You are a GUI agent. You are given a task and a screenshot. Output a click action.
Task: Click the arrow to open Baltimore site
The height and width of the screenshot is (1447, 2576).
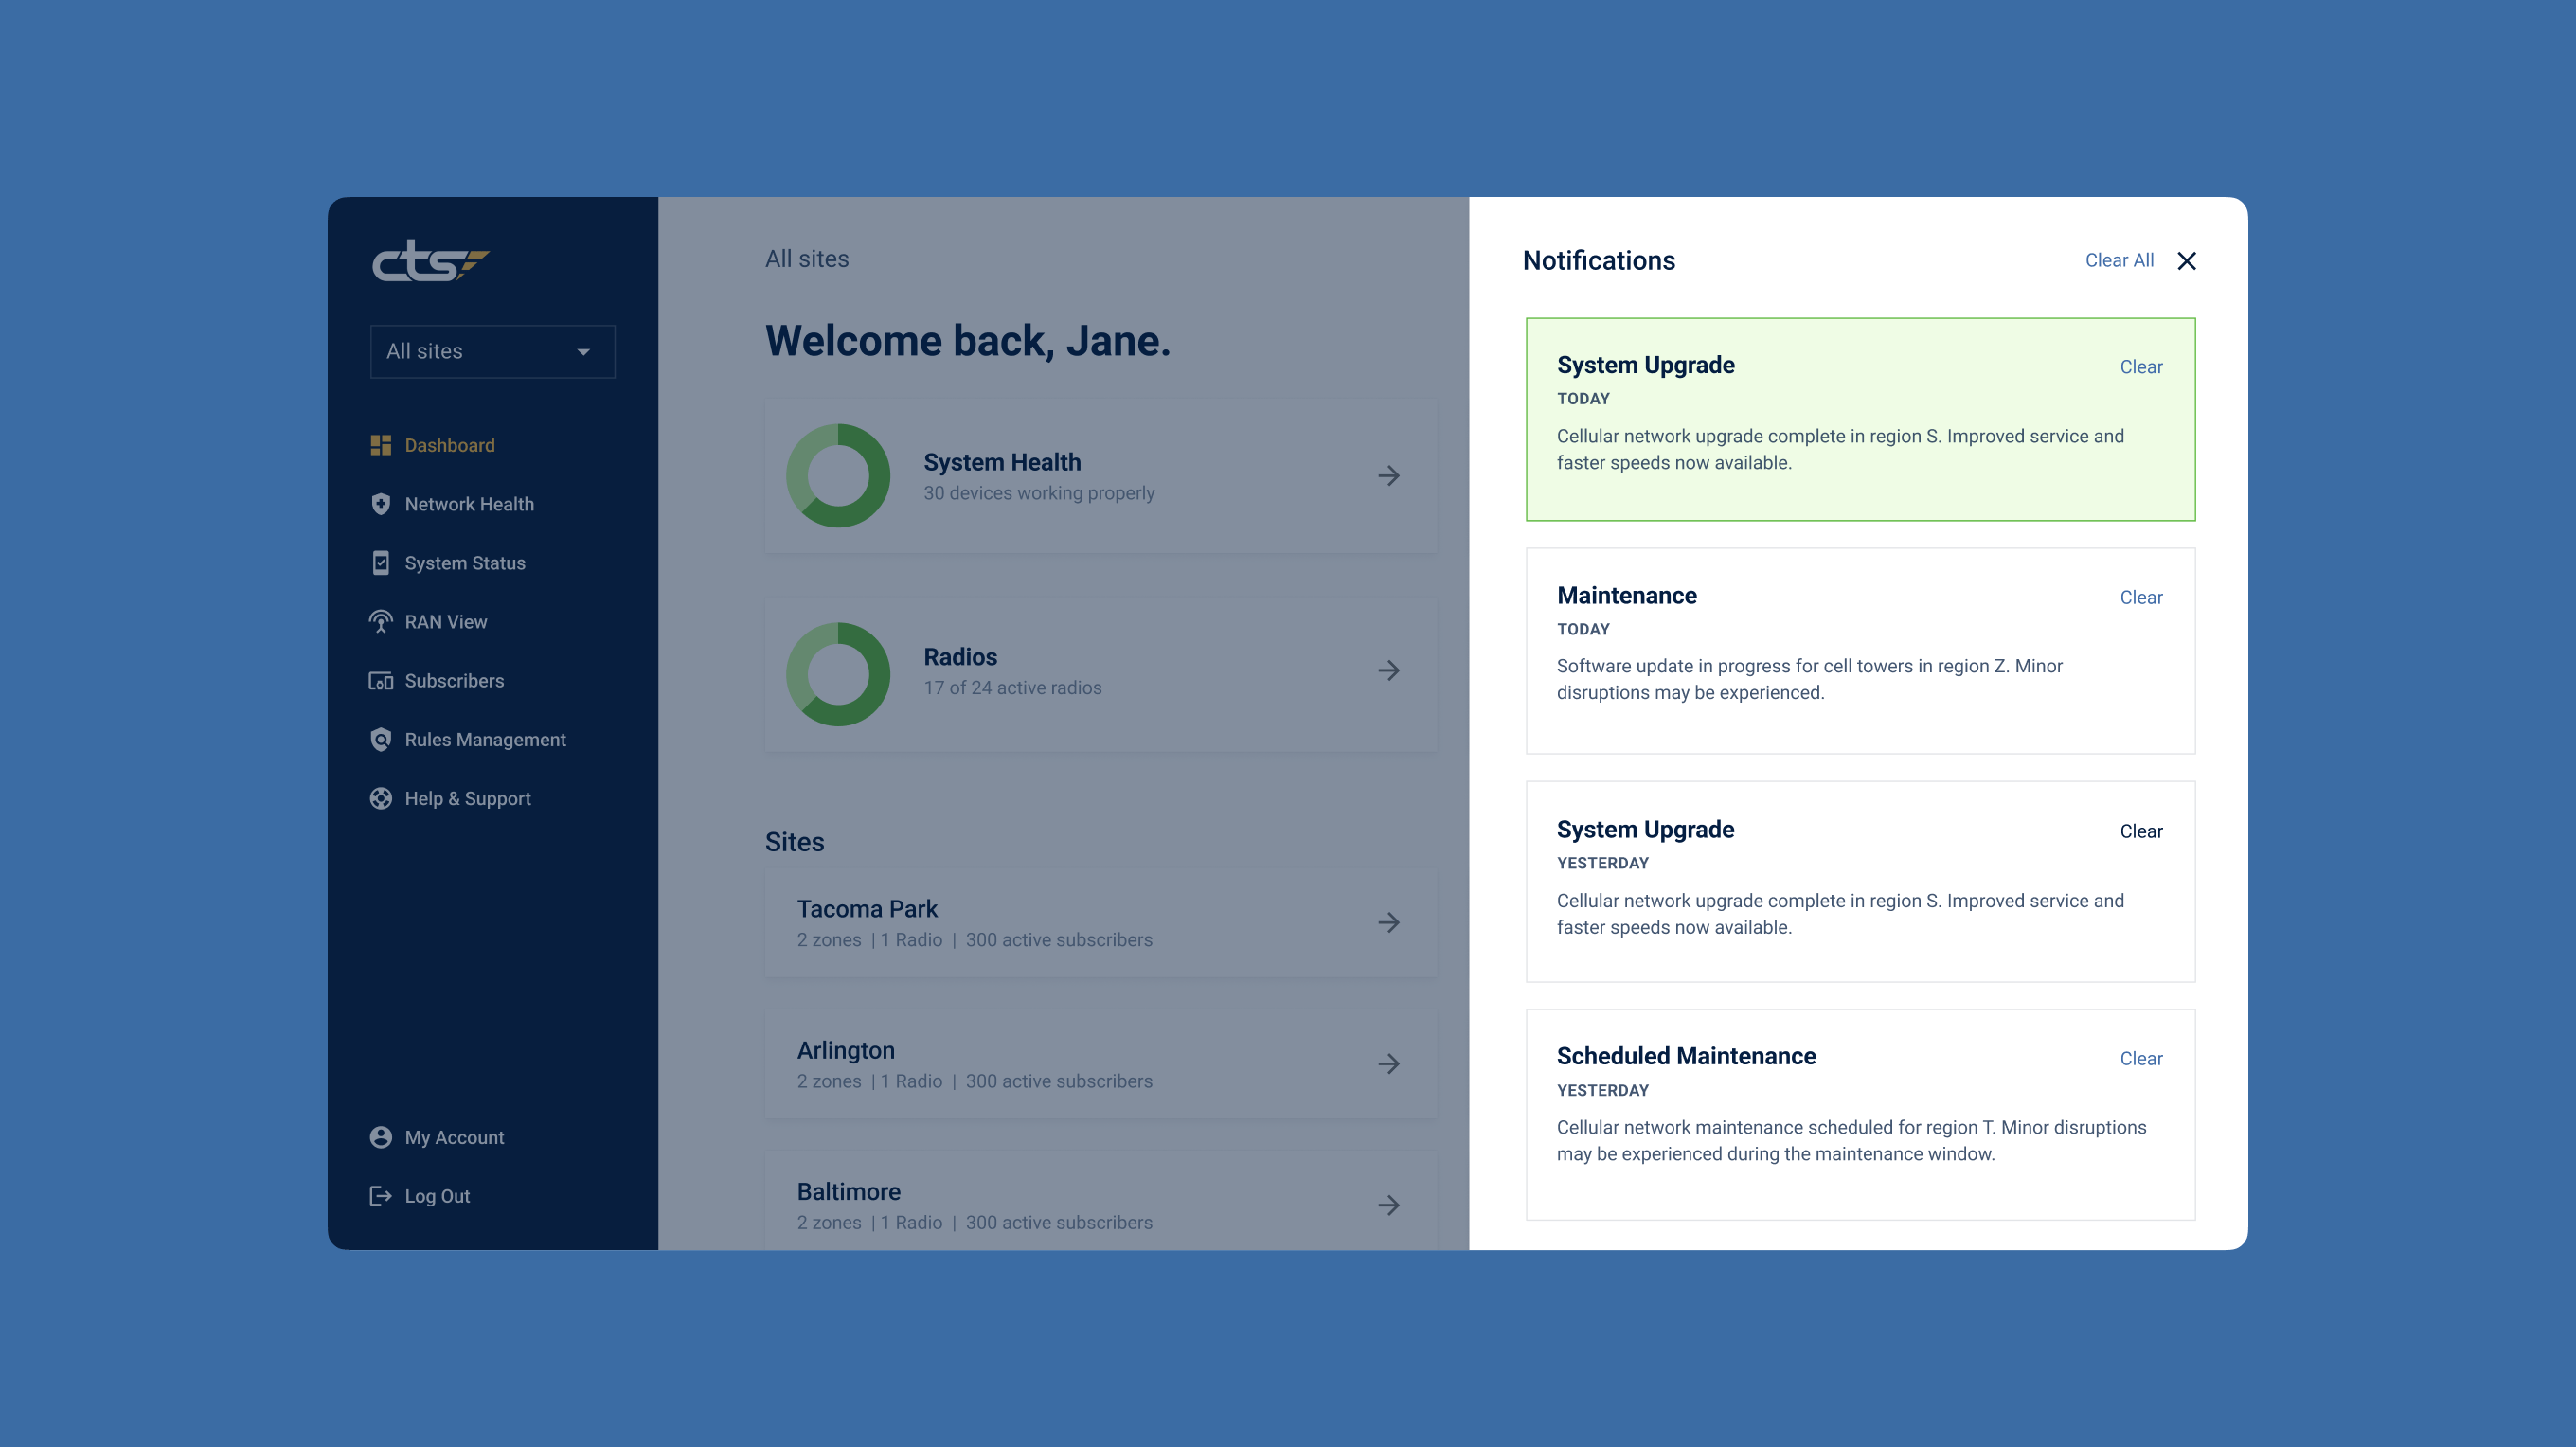click(x=1390, y=1205)
